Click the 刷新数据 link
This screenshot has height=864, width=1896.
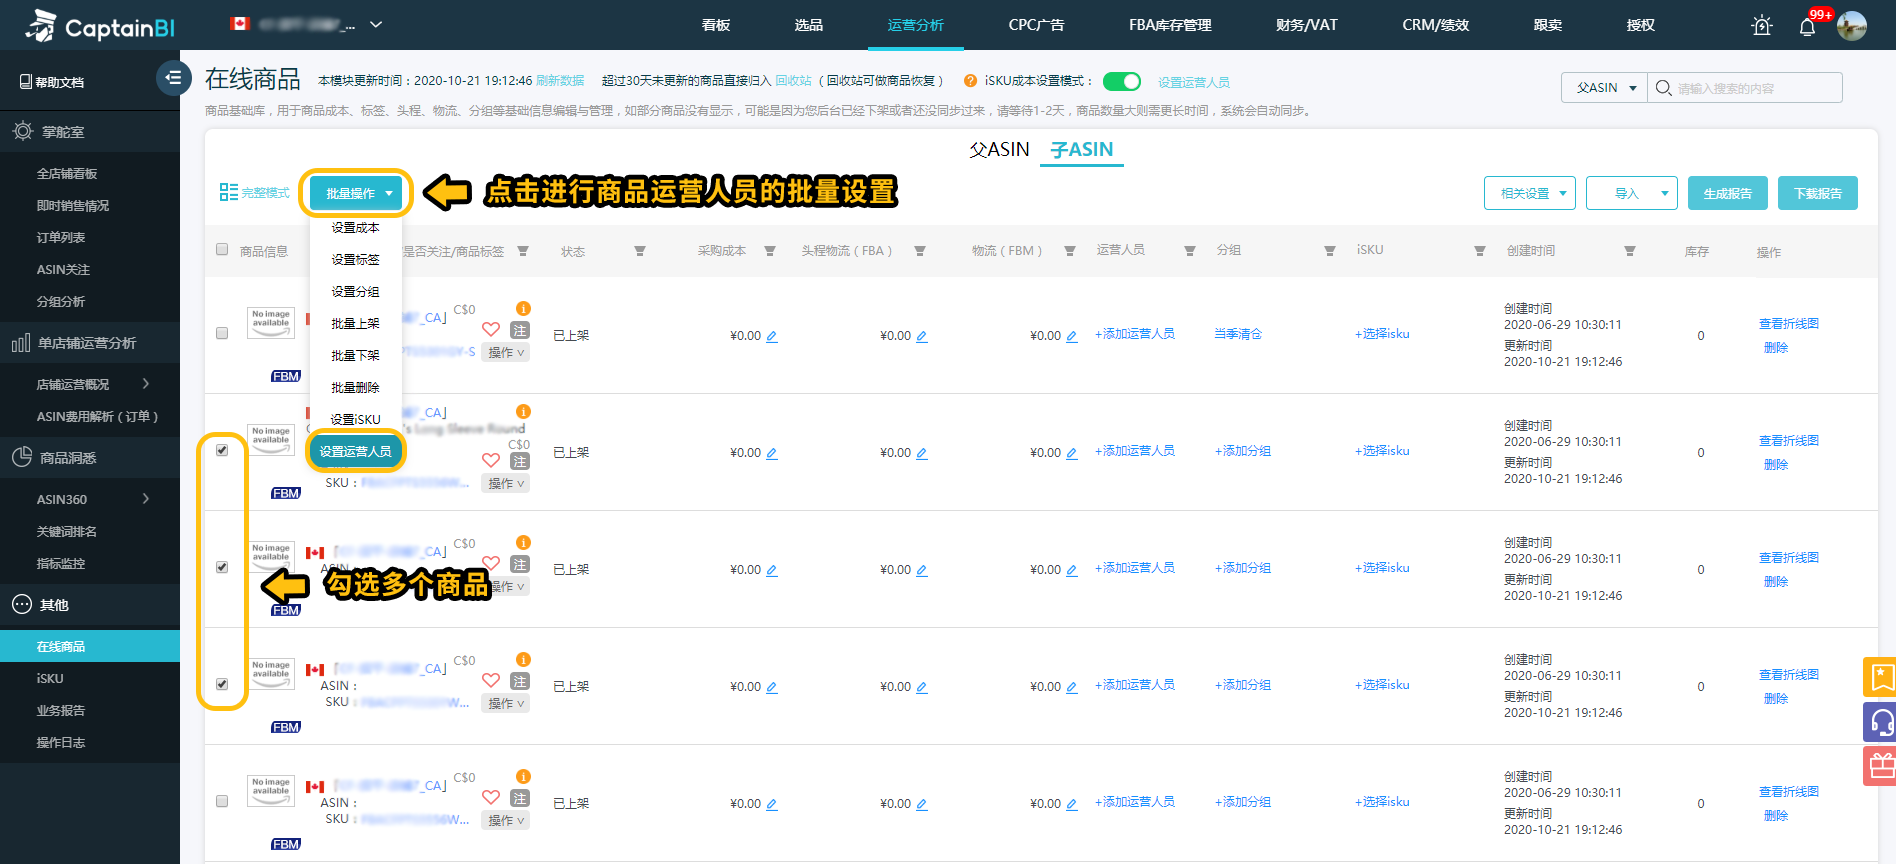click(x=560, y=81)
